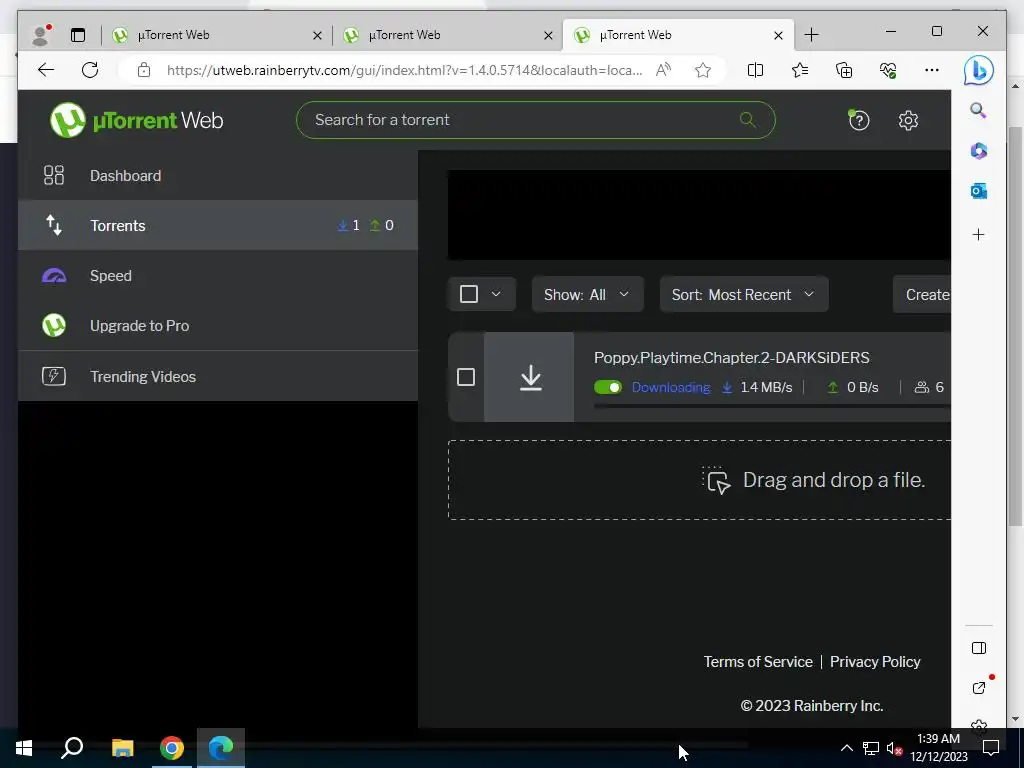The height and width of the screenshot is (768, 1024).
Task: Click the download arrow thumbnail of Poppy.Playtime
Action: (530, 377)
